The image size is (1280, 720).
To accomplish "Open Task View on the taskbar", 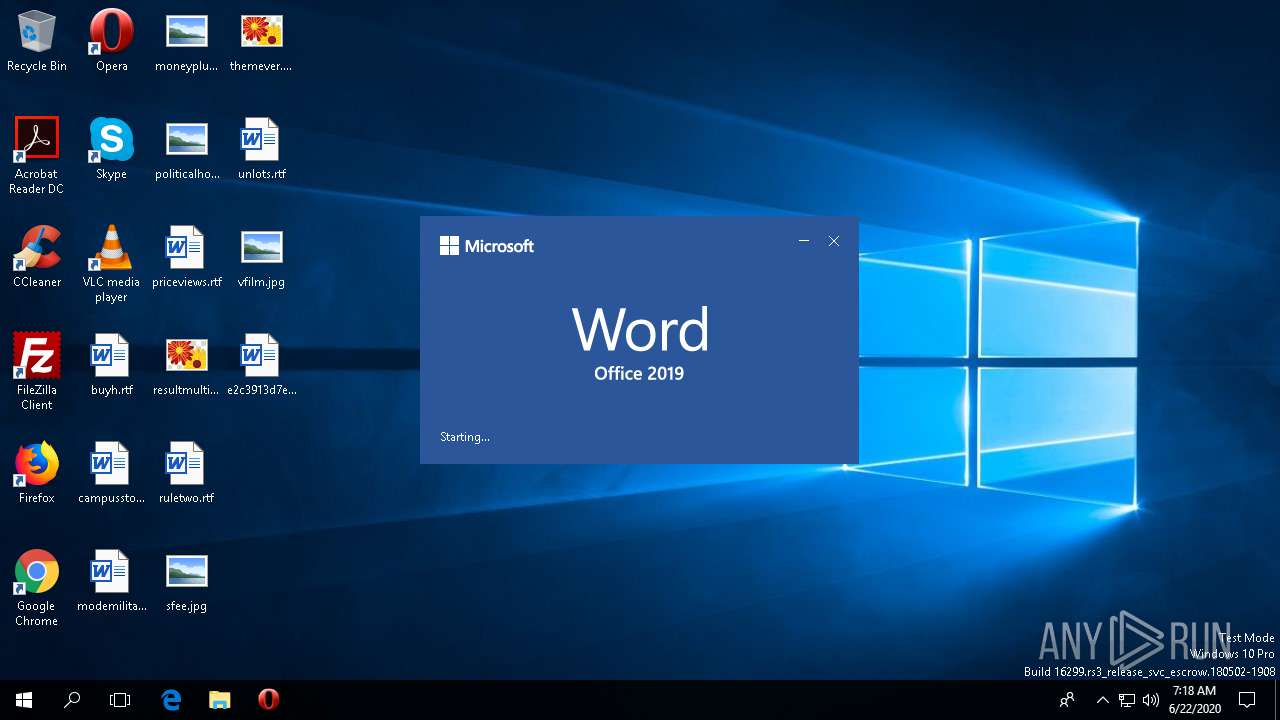I will click(120, 700).
